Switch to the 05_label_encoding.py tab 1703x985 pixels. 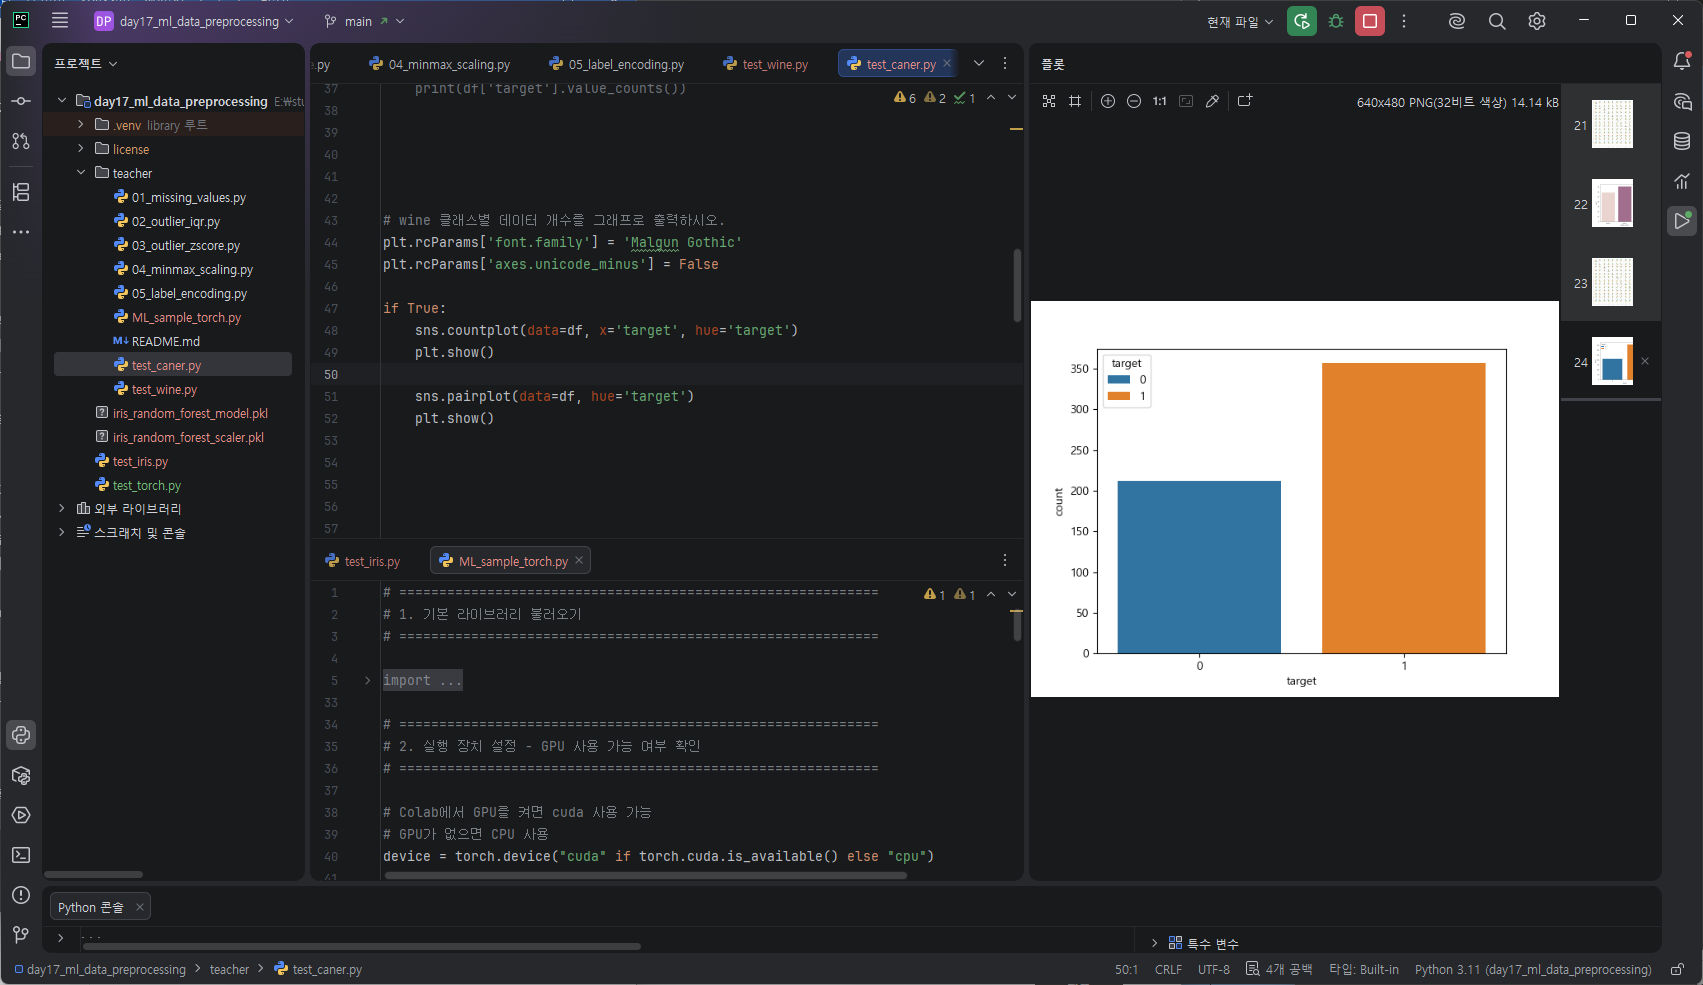click(616, 64)
